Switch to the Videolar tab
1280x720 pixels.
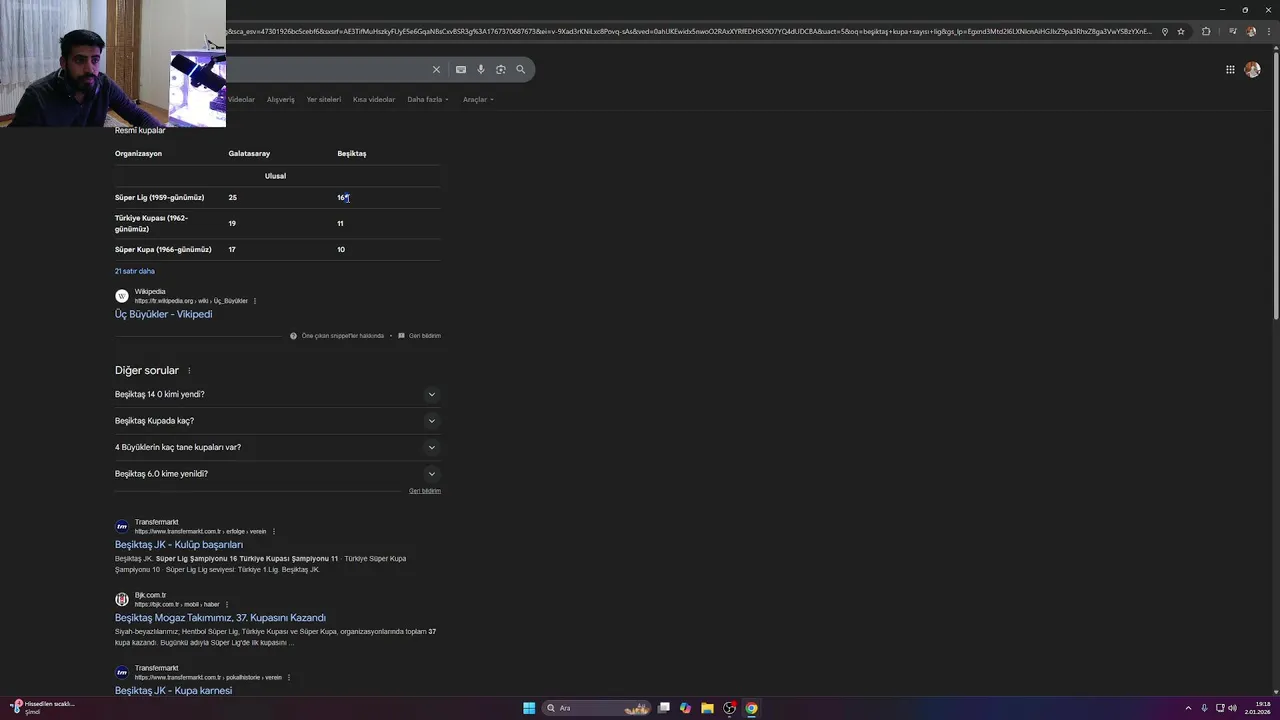pyautogui.click(x=241, y=99)
